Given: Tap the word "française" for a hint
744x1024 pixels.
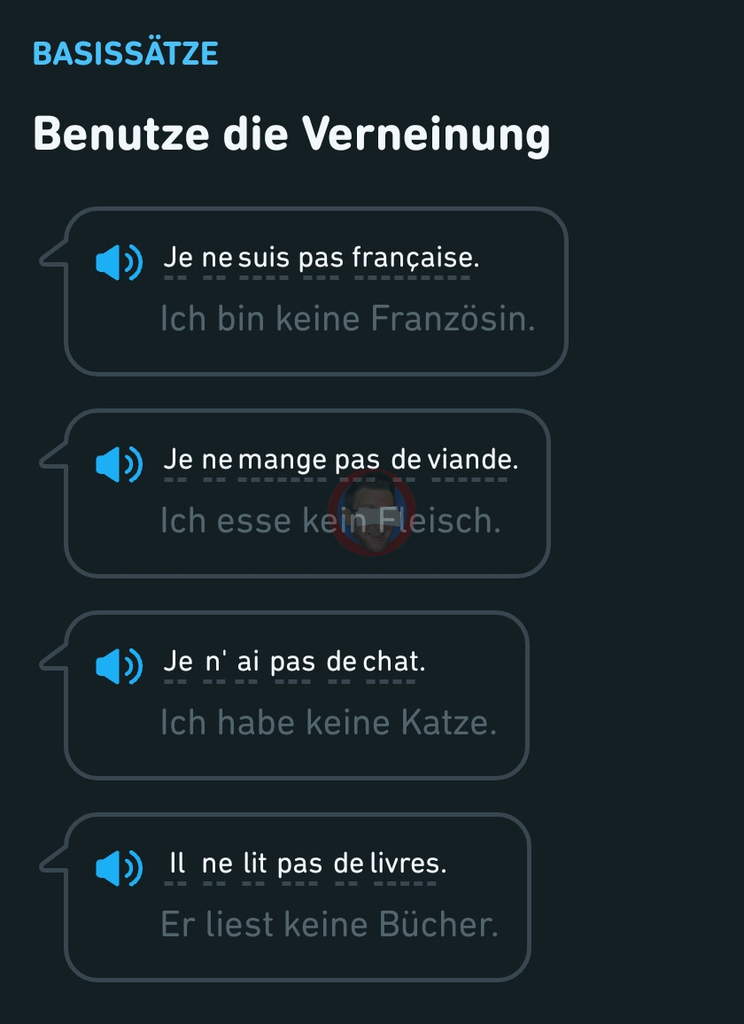Looking at the screenshot, I should coord(415,259).
